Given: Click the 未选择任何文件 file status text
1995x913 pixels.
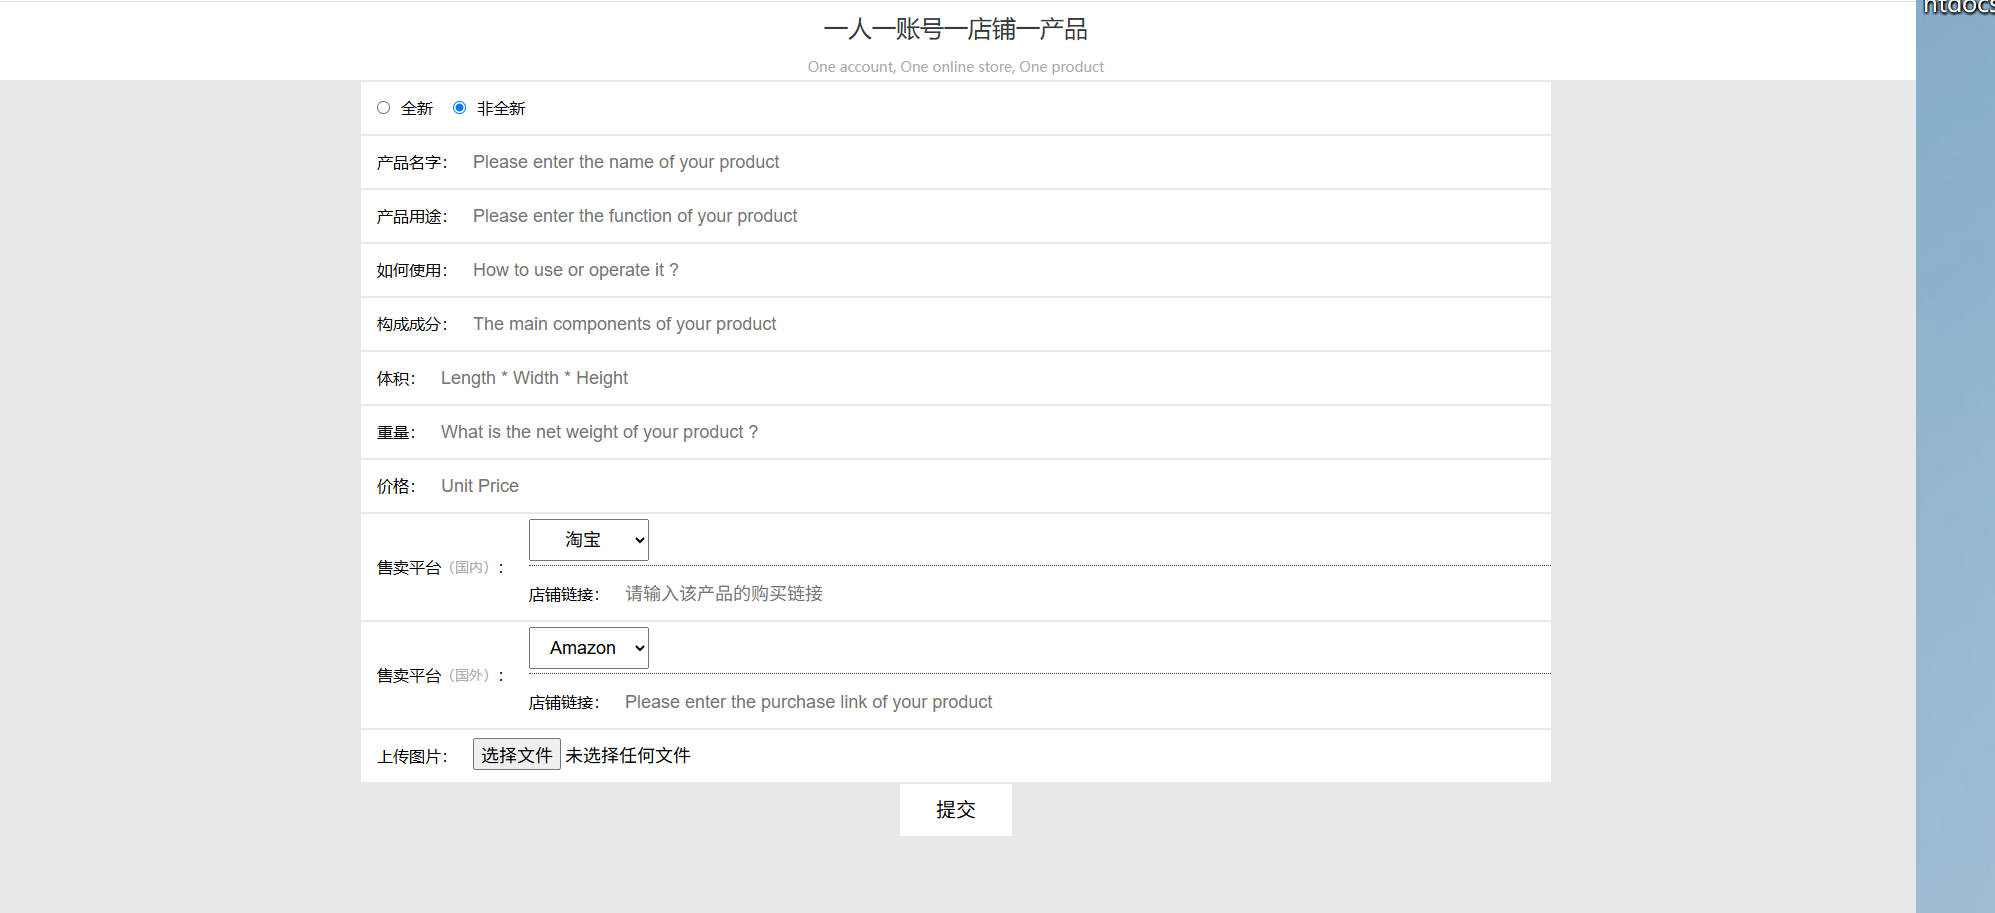Looking at the screenshot, I should [628, 756].
